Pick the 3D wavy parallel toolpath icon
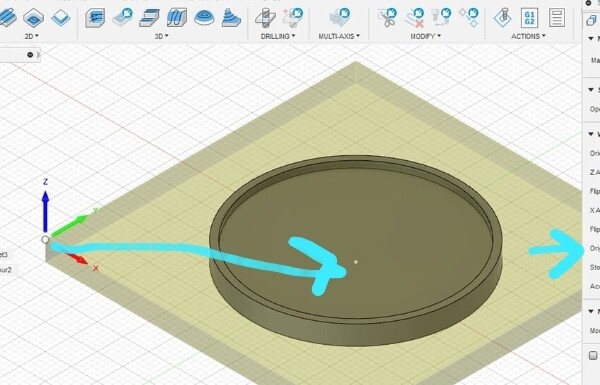Viewport: 600px width, 385px height. 177,18
